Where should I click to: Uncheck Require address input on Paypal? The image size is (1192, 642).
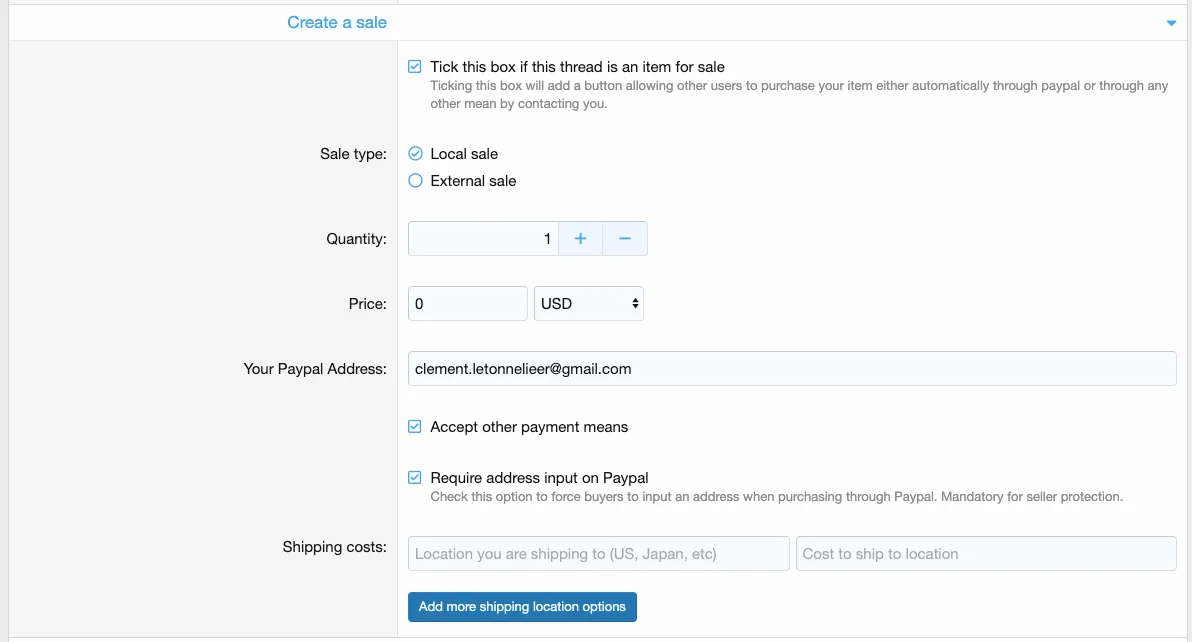[x=415, y=478]
